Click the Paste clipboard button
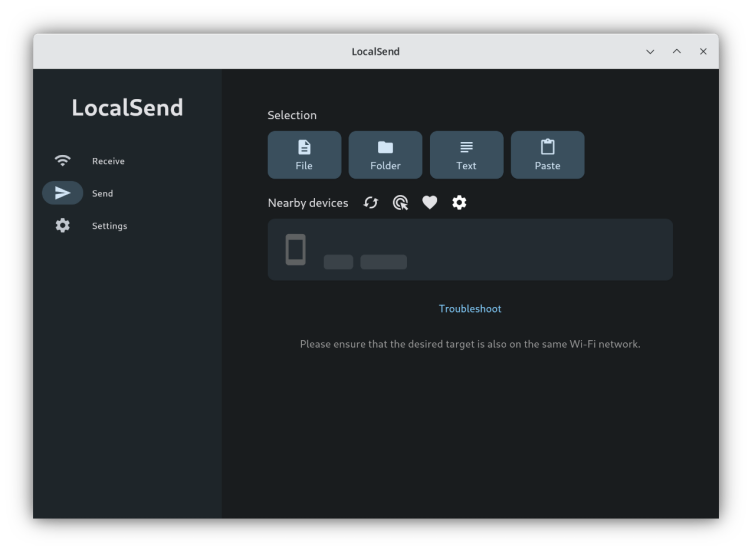 pyautogui.click(x=547, y=155)
